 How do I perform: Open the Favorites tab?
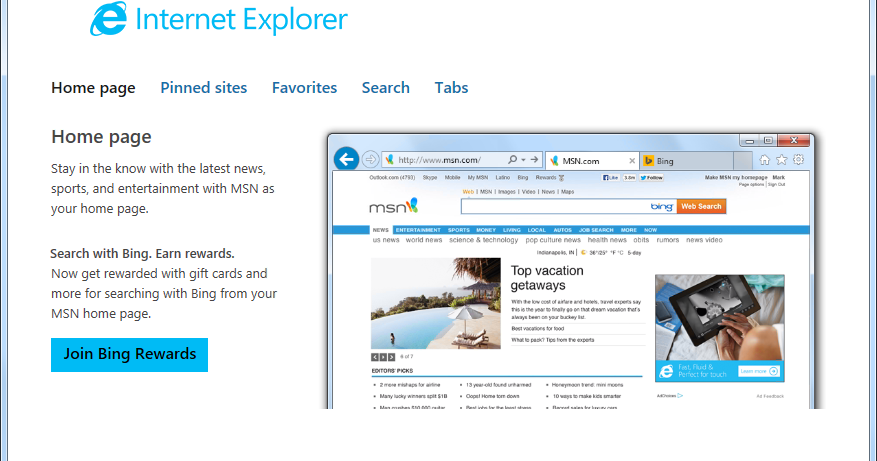(304, 88)
